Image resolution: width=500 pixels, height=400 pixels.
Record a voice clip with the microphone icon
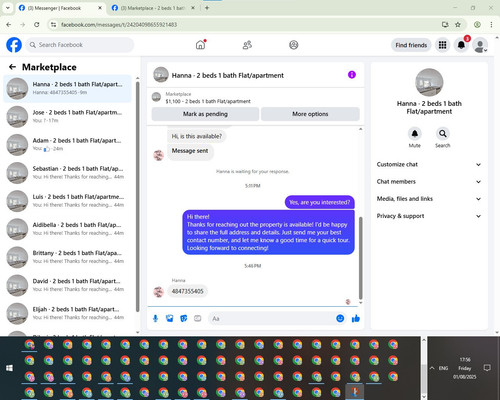coord(155,319)
